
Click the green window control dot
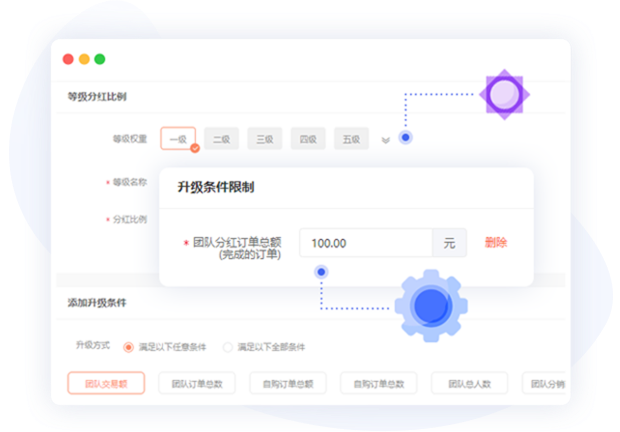coord(100,59)
